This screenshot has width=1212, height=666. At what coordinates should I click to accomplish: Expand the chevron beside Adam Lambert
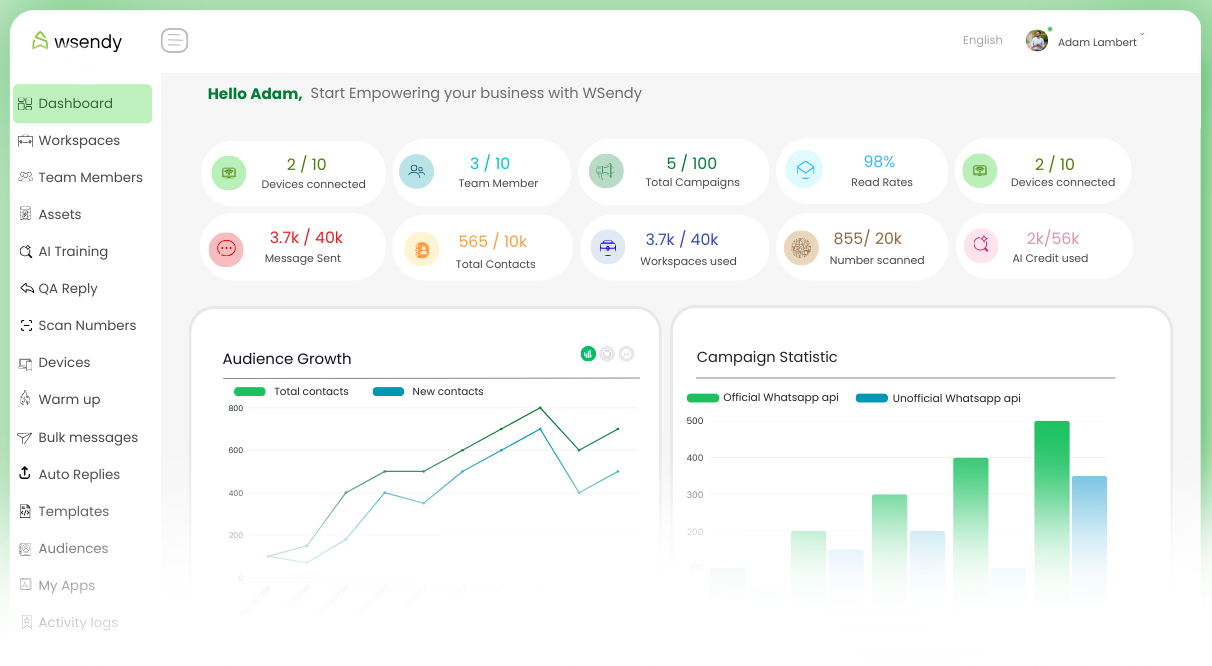(x=1142, y=35)
